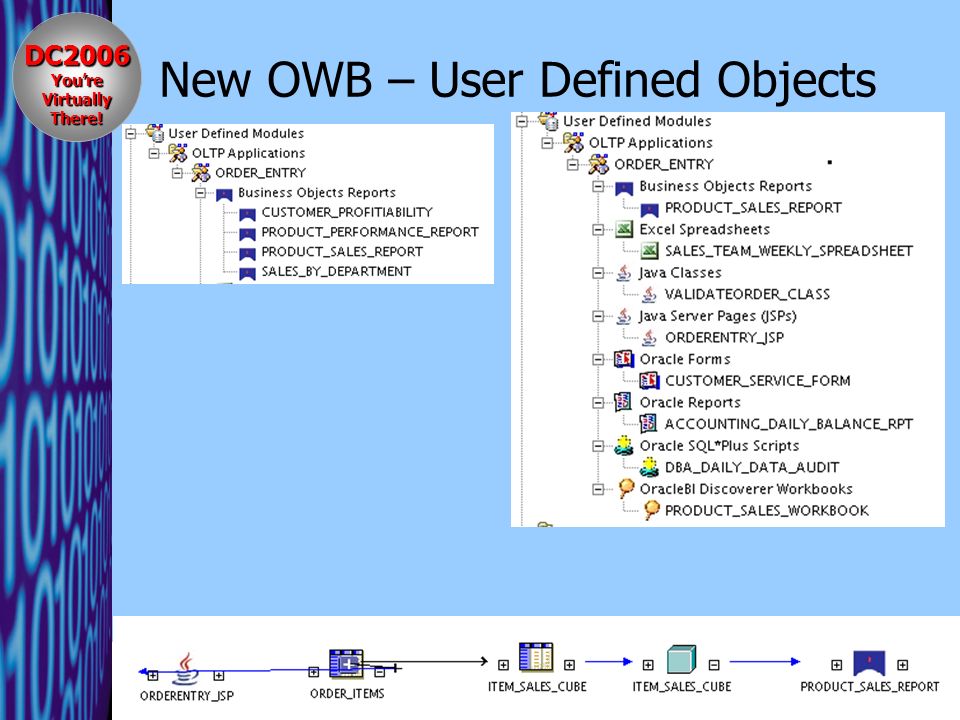Click the ORDERENTRY_JSP icon in tree
The image size is (960, 720).
coord(650,337)
